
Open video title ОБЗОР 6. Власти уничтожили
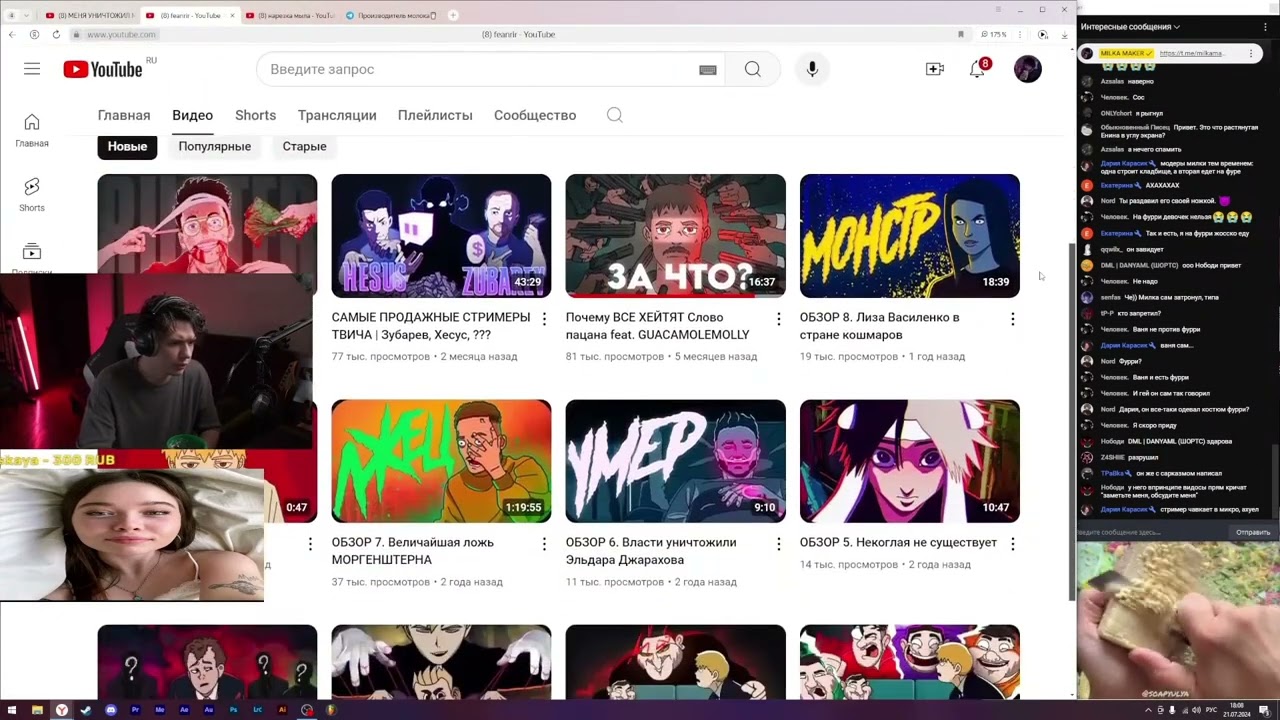[651, 551]
